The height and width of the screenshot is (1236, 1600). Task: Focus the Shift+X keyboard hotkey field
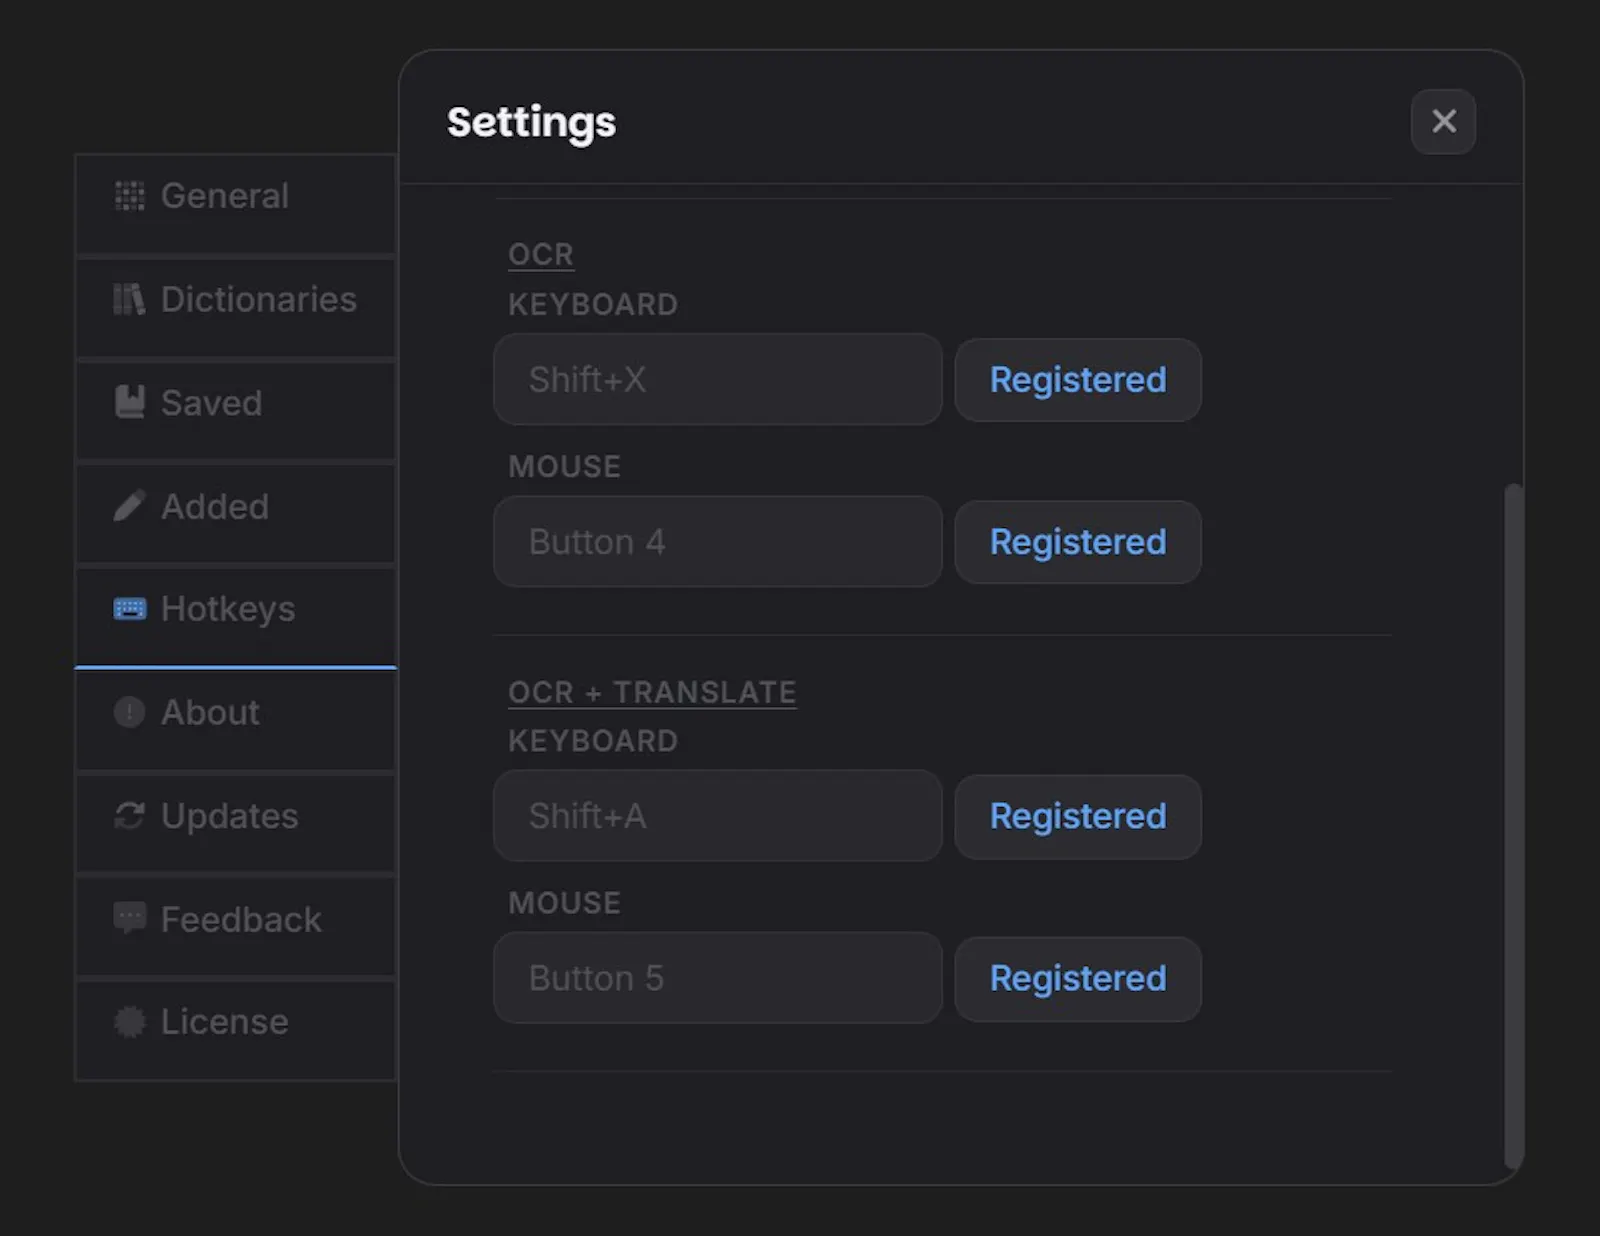[718, 379]
